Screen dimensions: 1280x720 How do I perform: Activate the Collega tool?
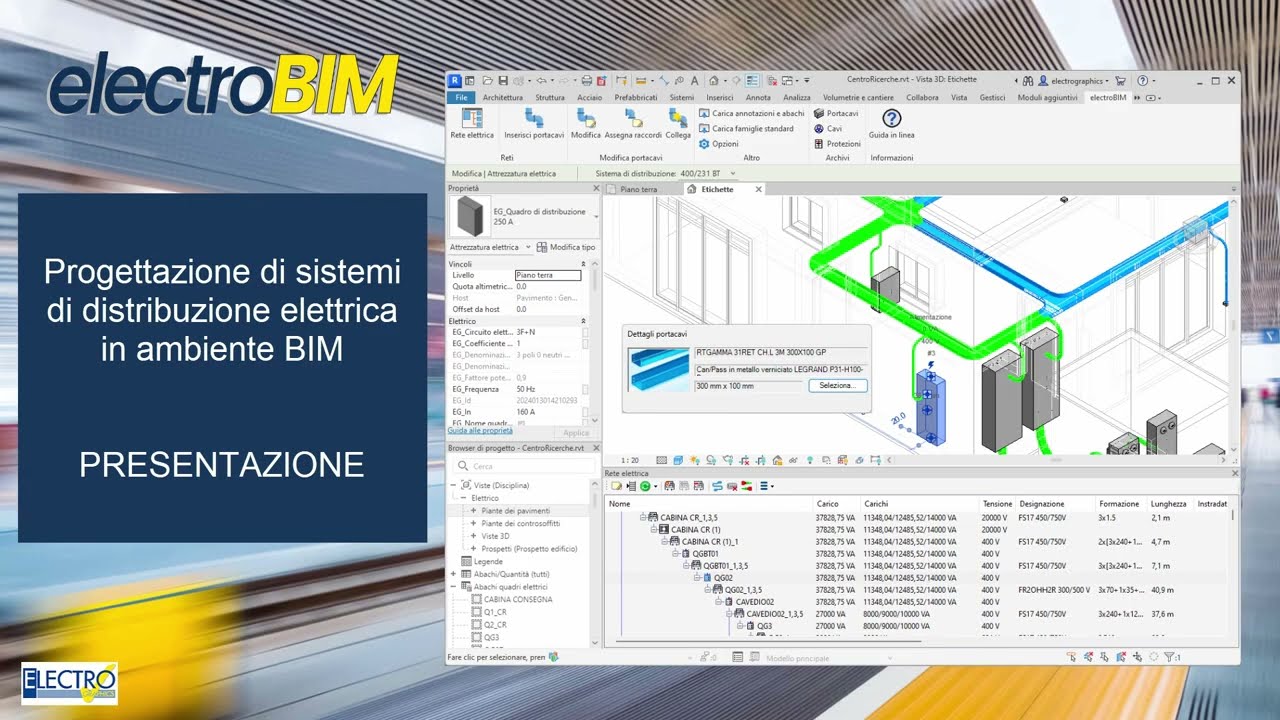(678, 124)
